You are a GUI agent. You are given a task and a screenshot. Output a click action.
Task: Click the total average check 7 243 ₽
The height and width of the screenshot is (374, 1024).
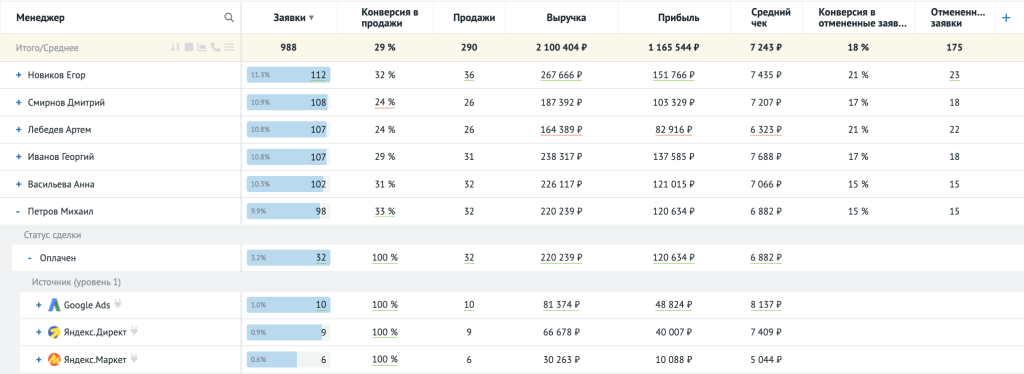tap(767, 48)
